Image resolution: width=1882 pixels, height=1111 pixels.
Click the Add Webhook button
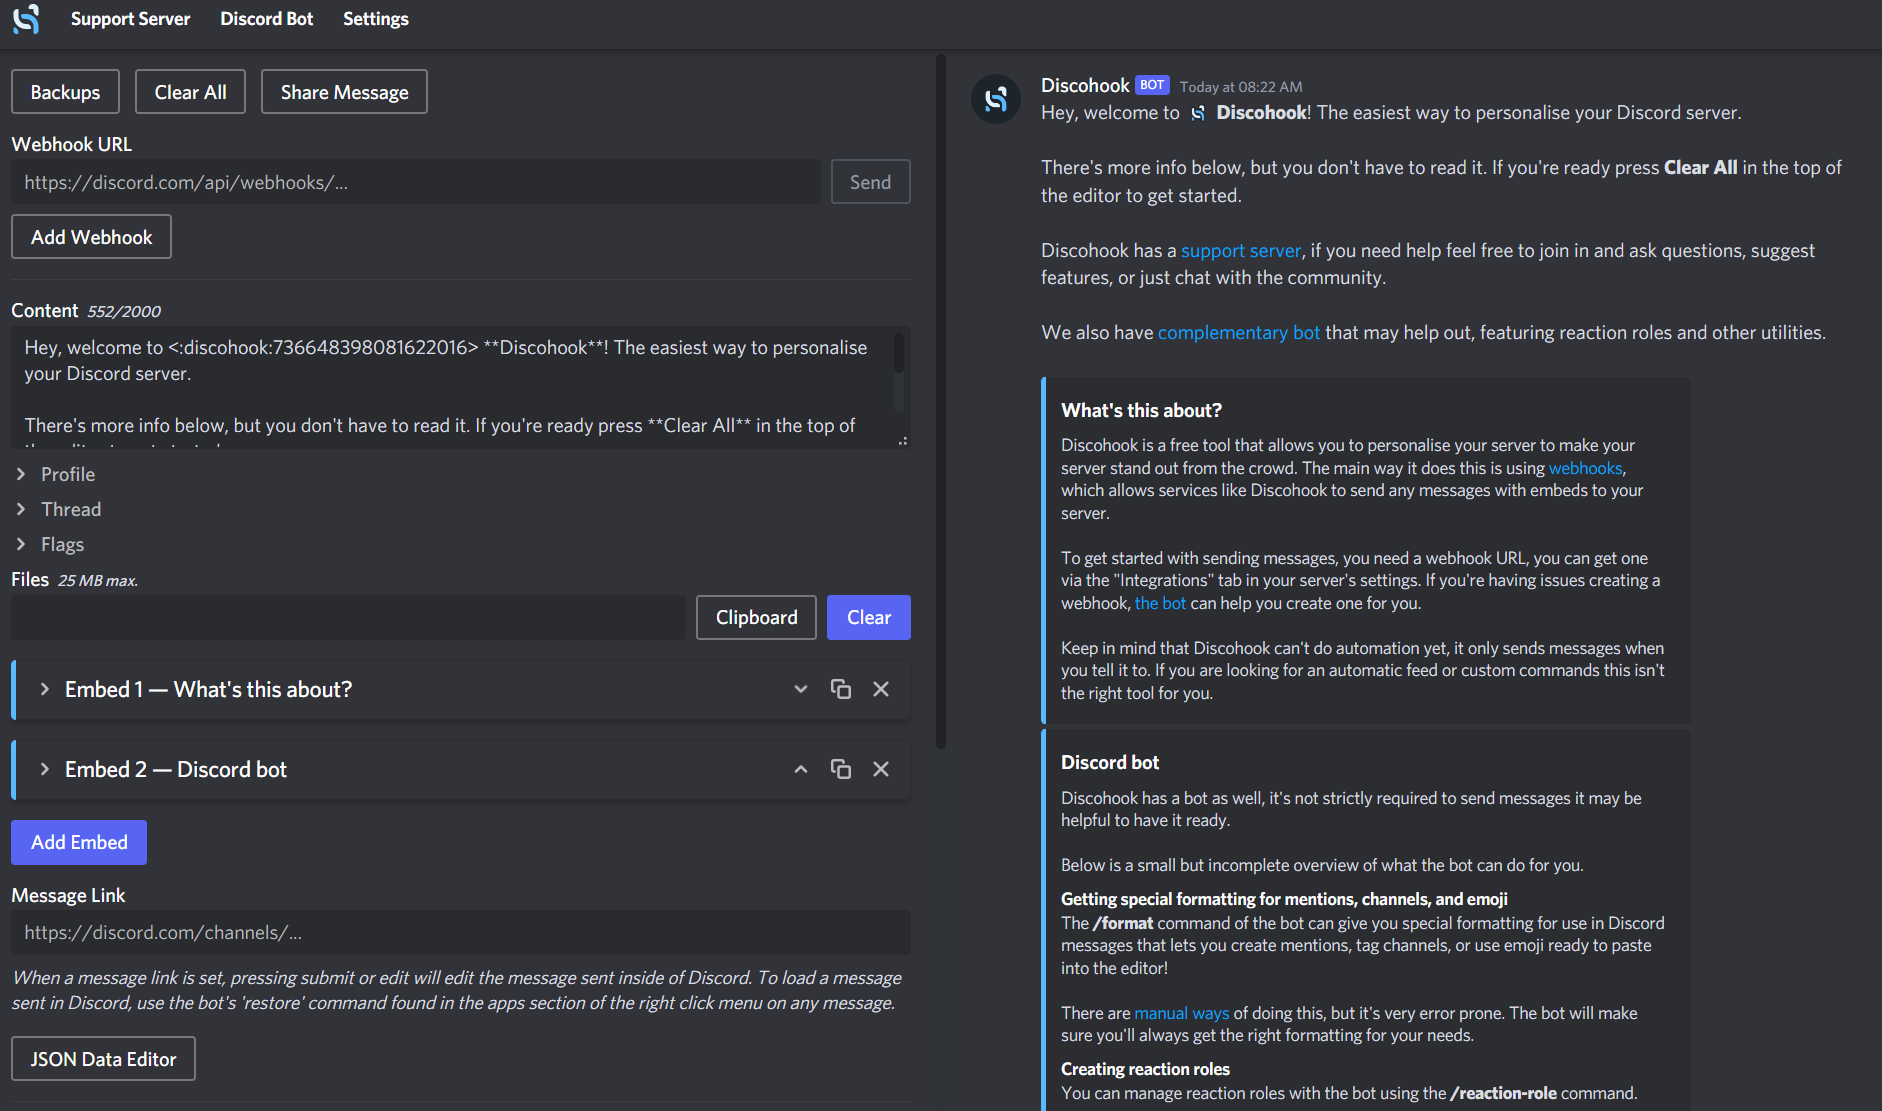91,237
